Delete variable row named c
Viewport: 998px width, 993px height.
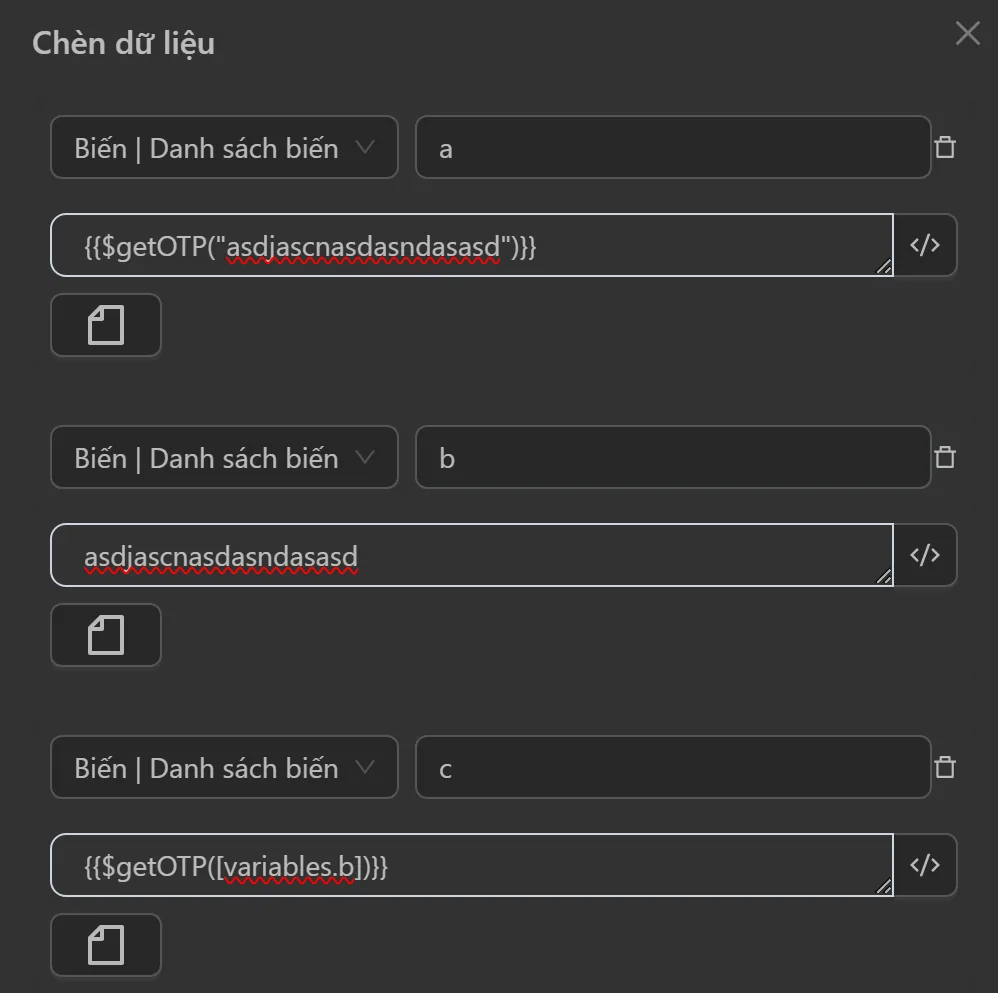tap(944, 768)
